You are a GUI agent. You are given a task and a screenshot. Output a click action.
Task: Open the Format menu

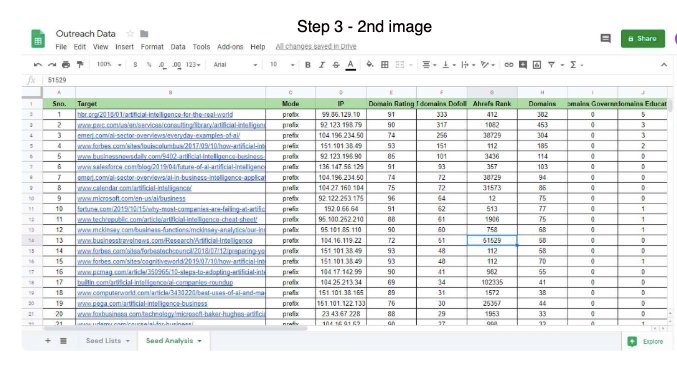(152, 47)
